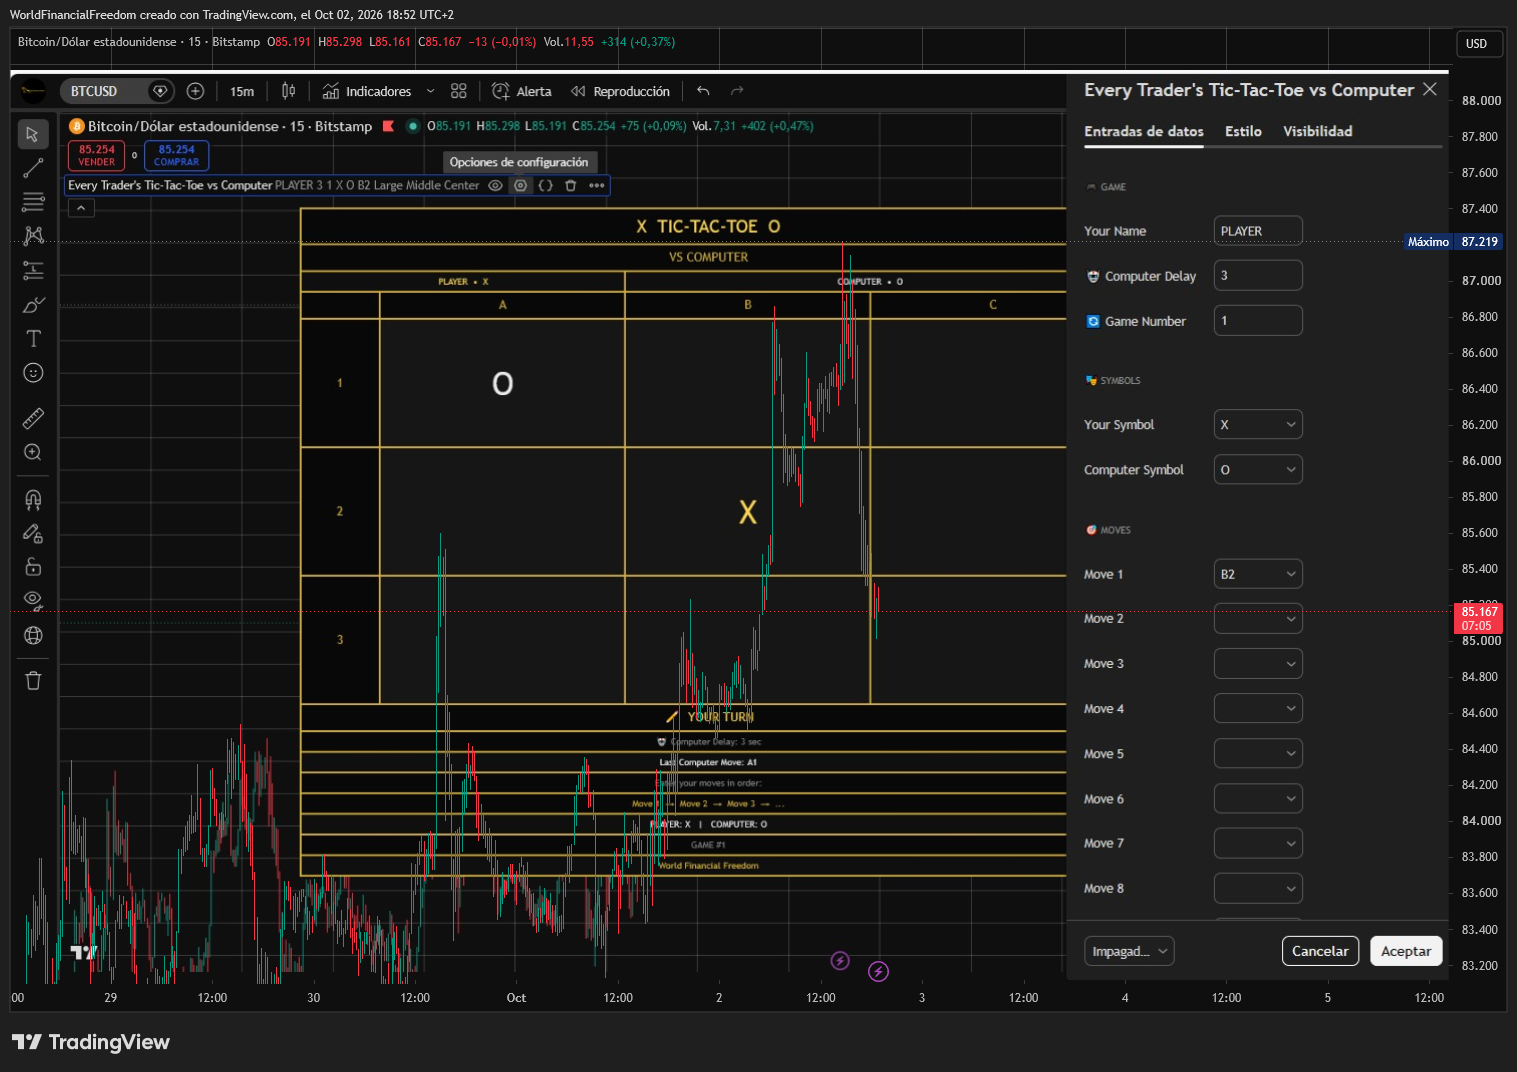Image resolution: width=1517 pixels, height=1072 pixels.
Task: Select the trend line drawing tool
Action: pos(33,168)
